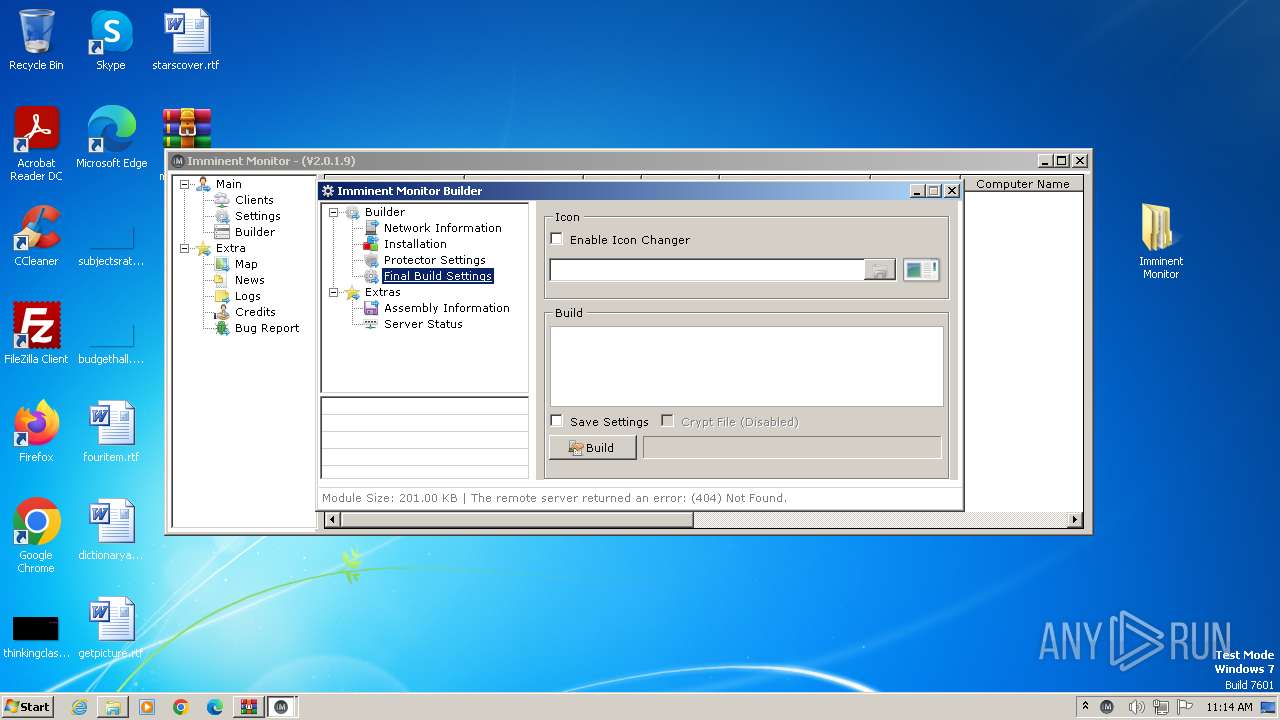Open the Map item under Extra

coord(246,264)
